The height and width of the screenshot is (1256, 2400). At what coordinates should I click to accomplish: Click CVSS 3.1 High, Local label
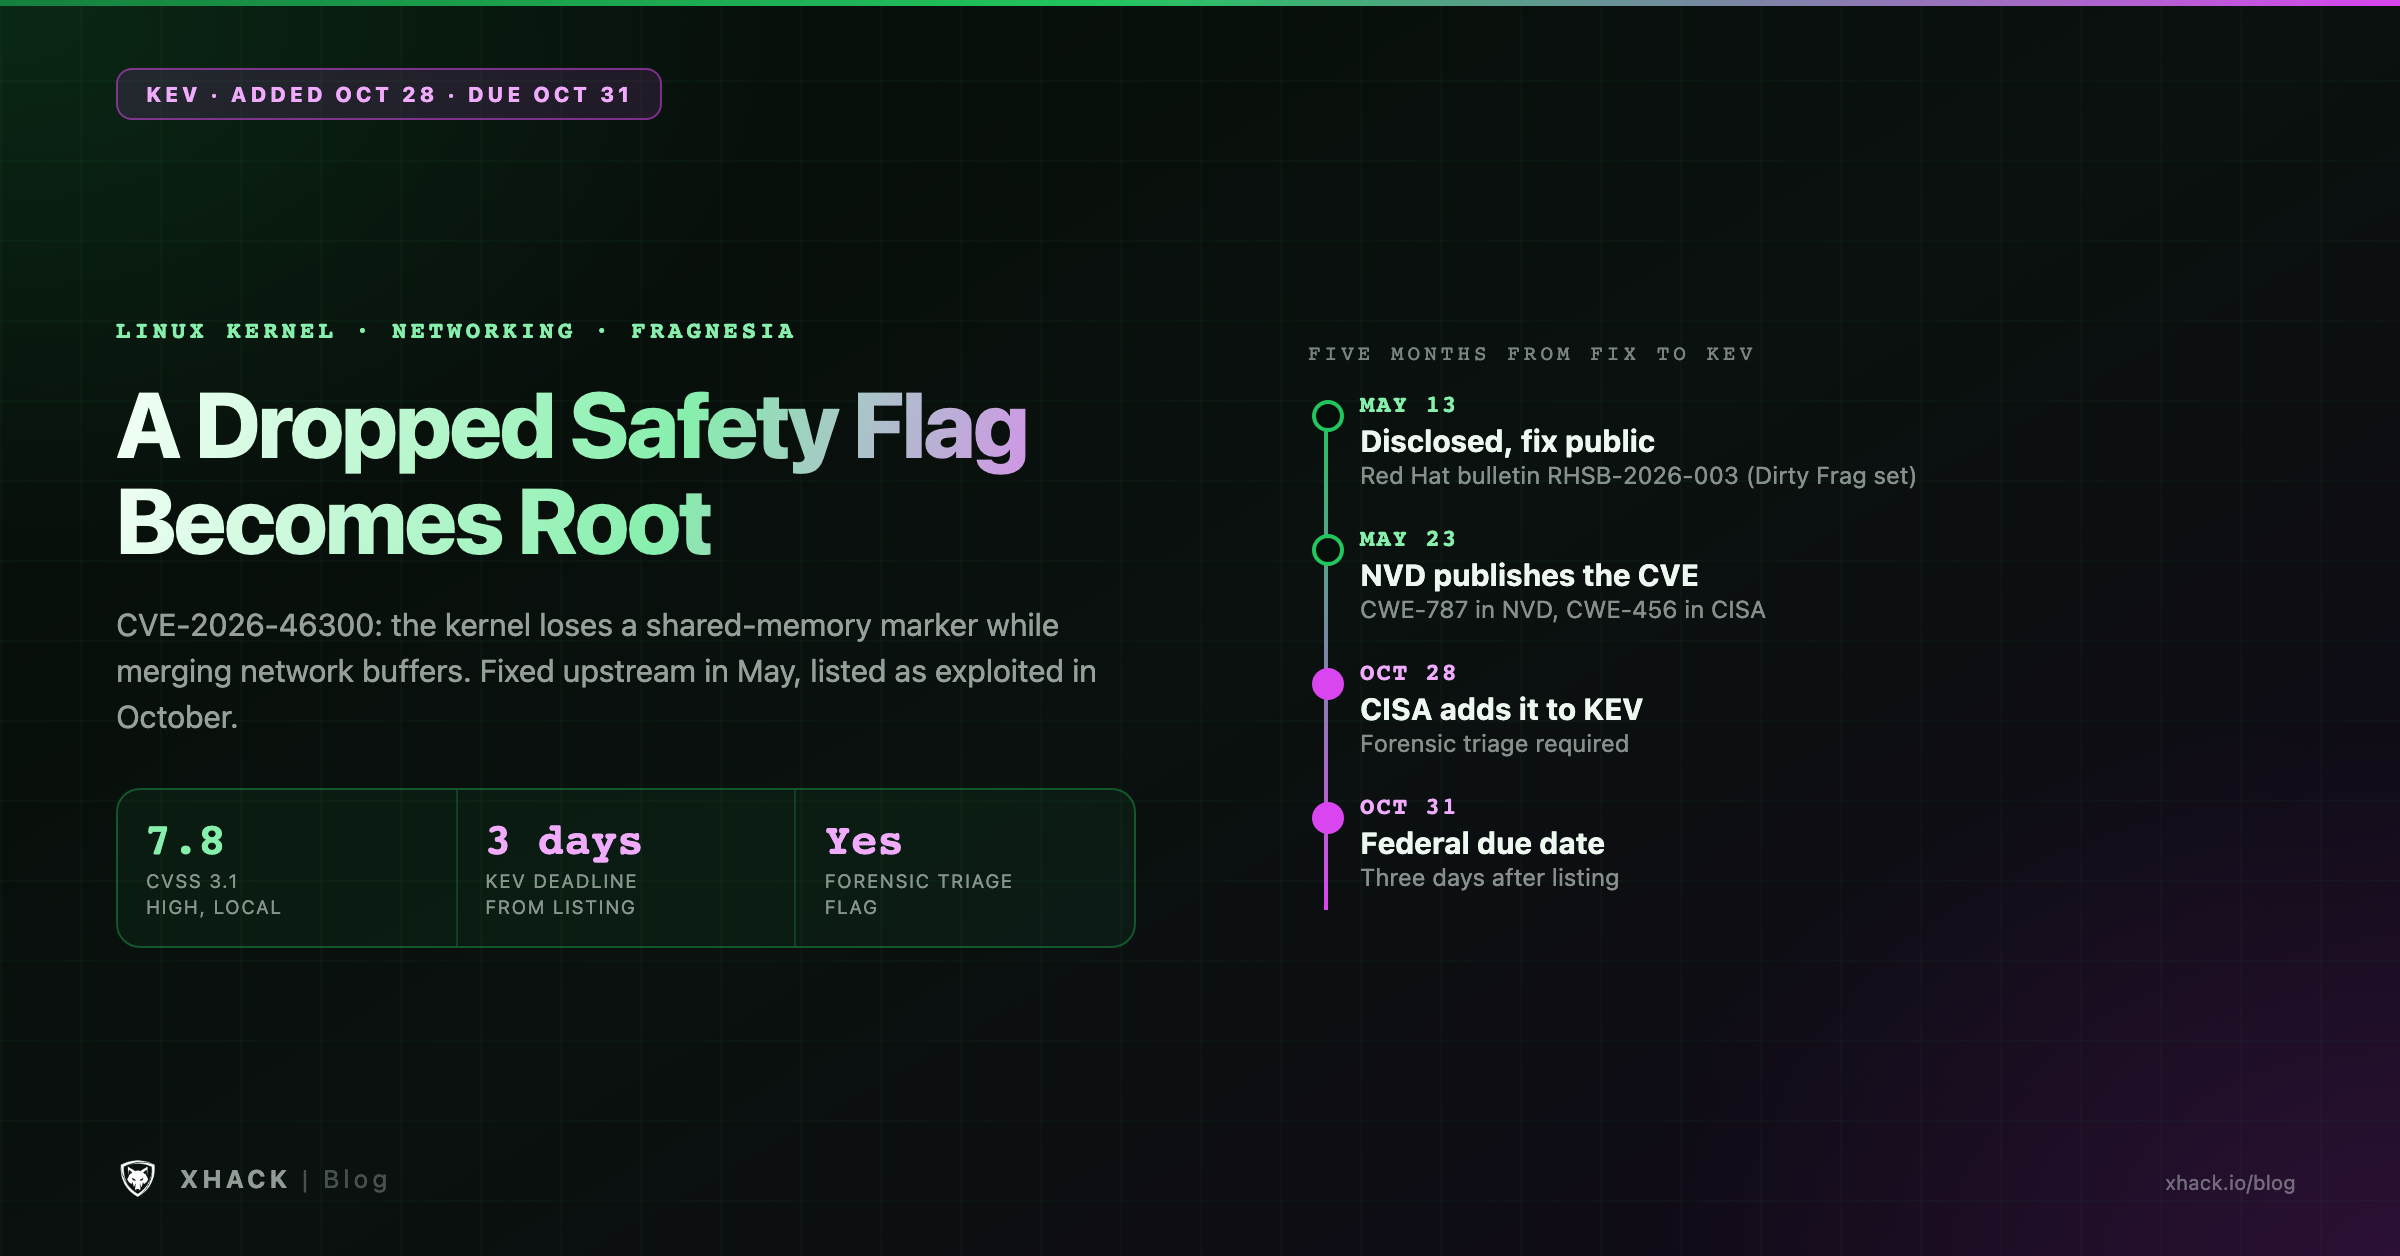click(x=213, y=894)
